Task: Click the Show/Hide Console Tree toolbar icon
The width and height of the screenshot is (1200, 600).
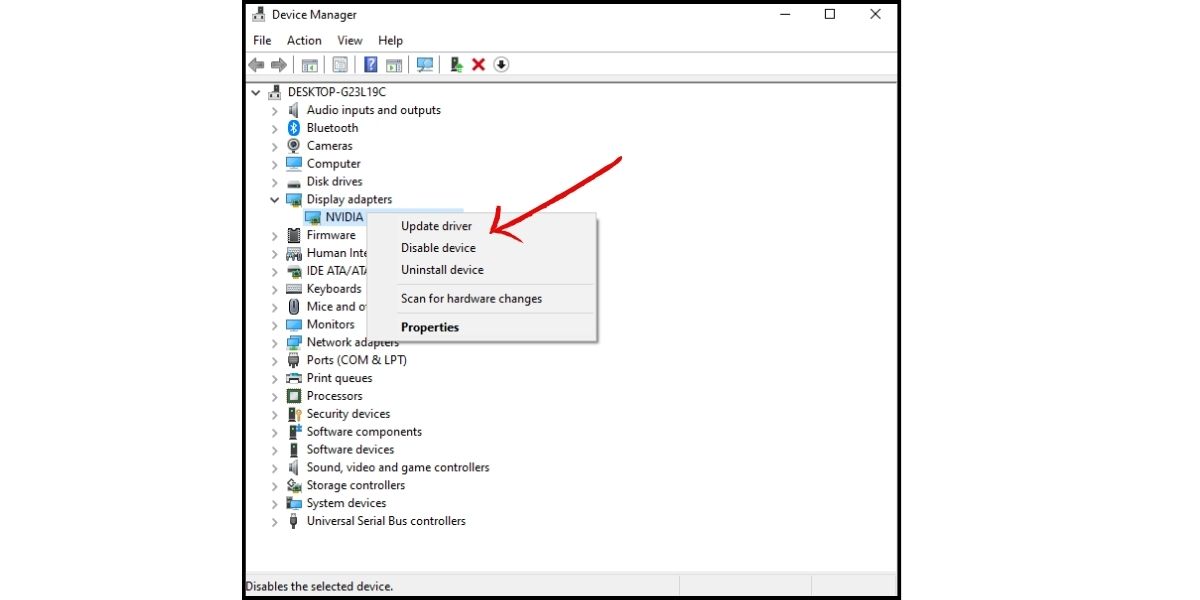Action: click(x=310, y=64)
